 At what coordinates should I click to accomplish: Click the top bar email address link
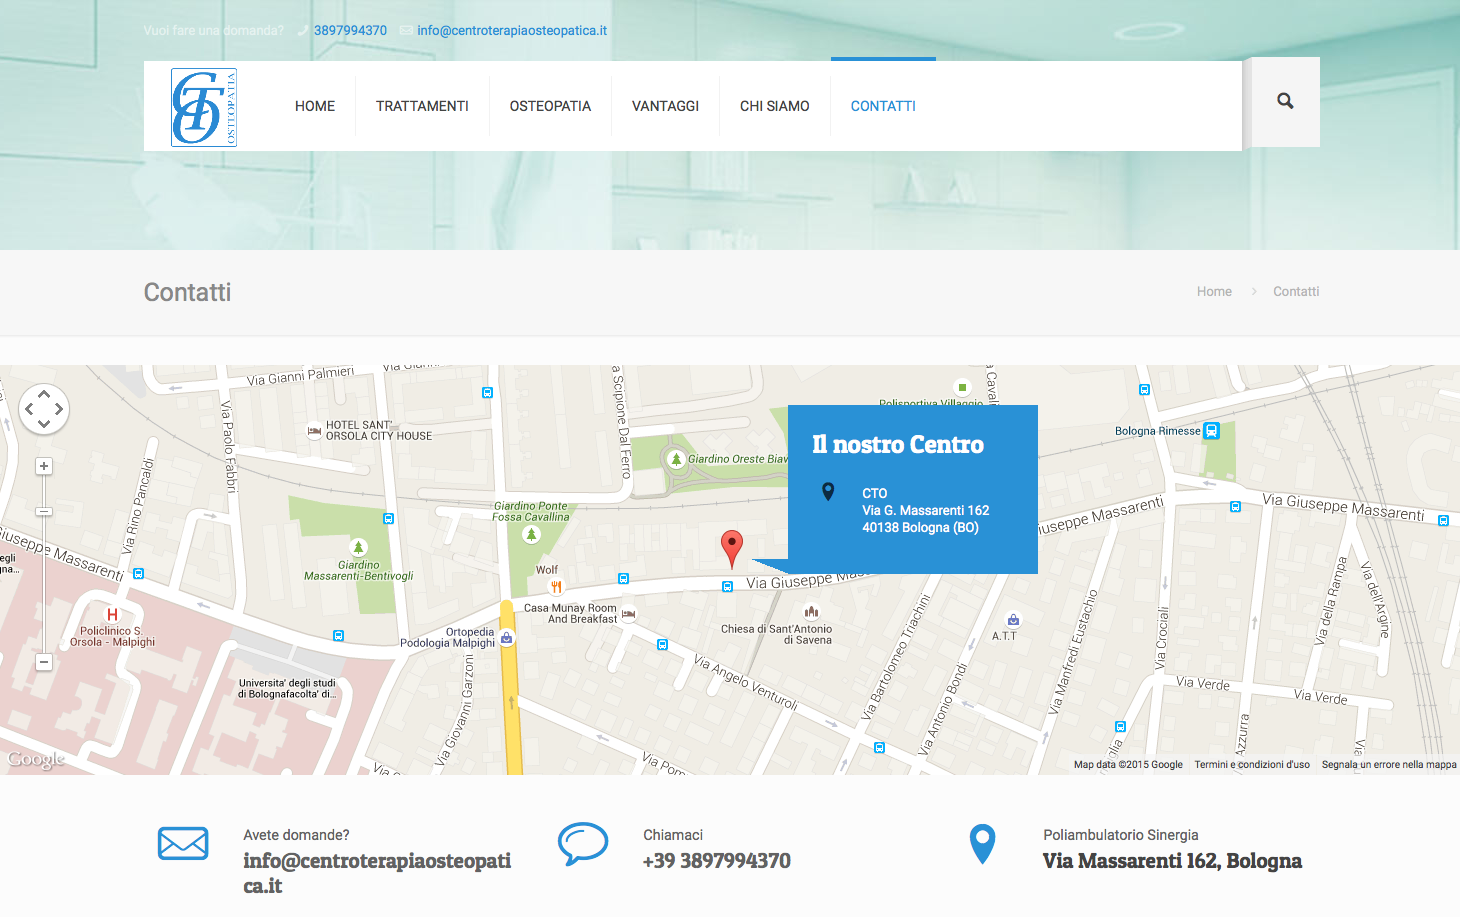click(x=512, y=30)
